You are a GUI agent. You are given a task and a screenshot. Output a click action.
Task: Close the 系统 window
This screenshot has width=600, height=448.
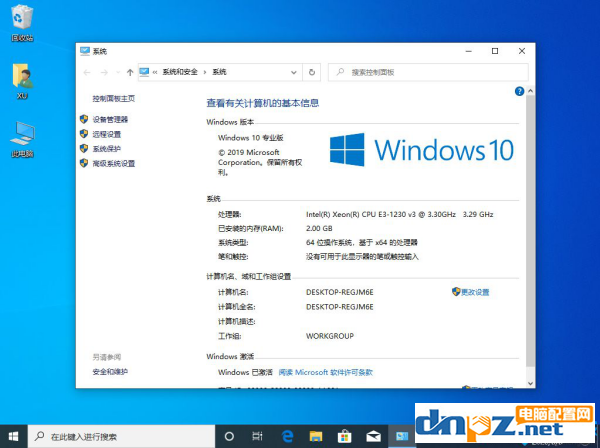(522, 51)
